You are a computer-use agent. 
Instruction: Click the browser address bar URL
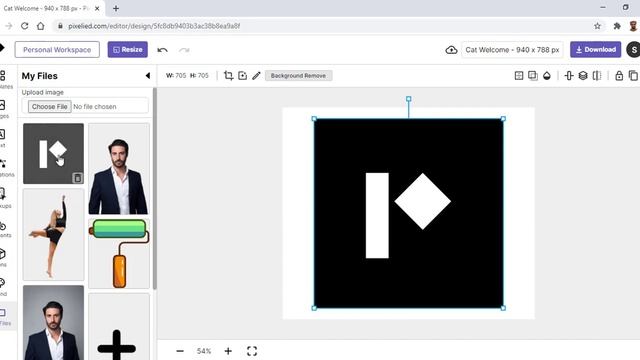click(x=154, y=26)
